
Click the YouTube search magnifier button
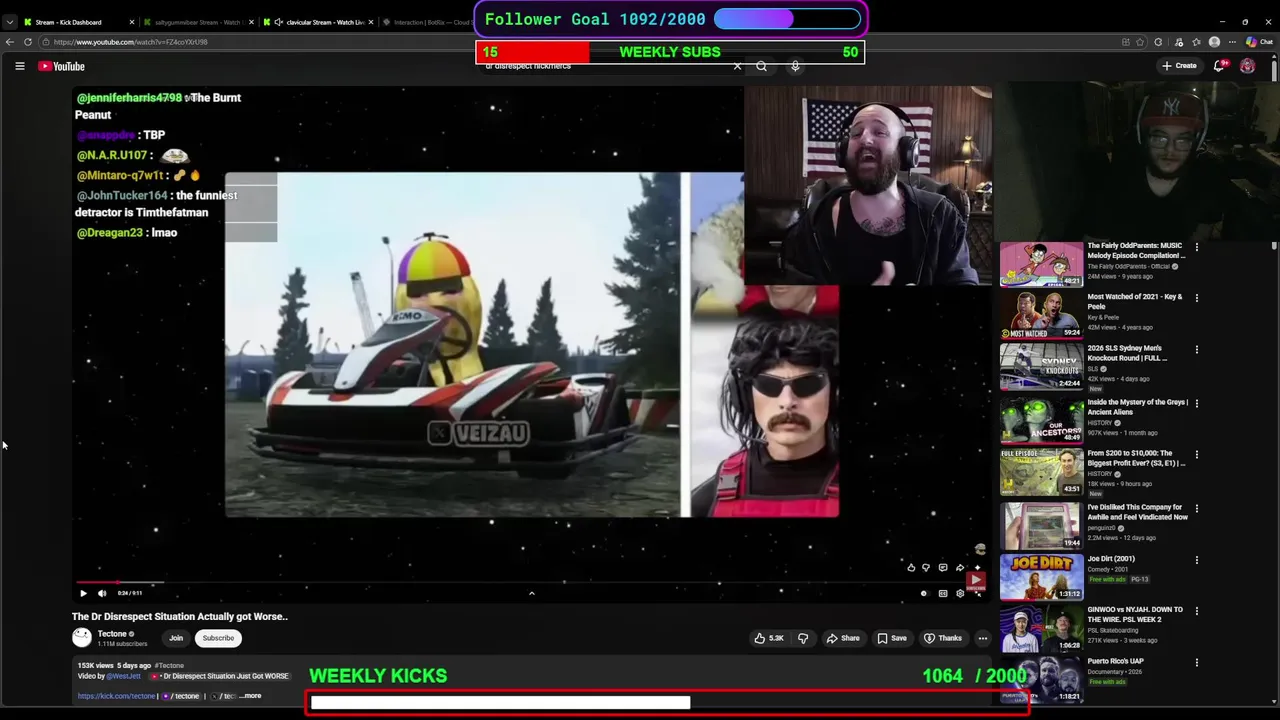tap(762, 66)
